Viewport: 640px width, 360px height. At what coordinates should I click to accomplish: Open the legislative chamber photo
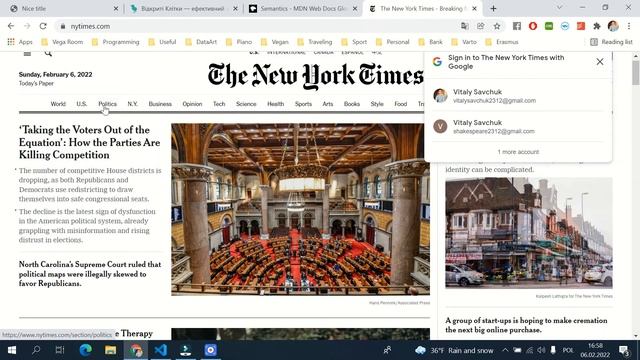coord(300,209)
